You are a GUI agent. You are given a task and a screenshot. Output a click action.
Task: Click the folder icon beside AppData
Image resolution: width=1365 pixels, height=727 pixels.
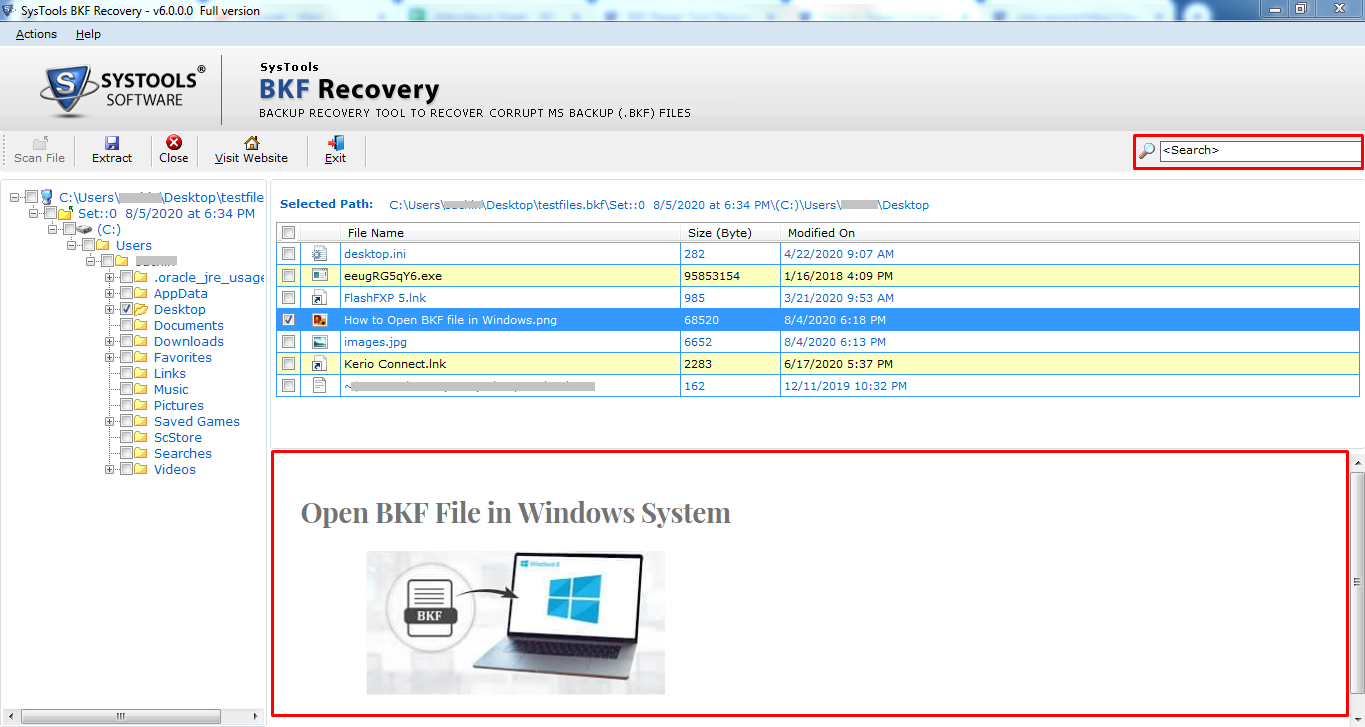pyautogui.click(x=142, y=293)
